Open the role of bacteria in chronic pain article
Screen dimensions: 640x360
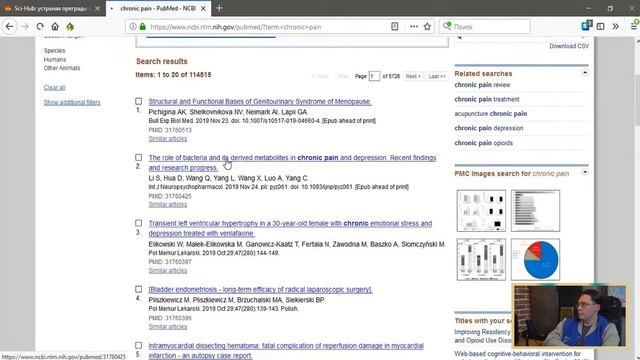[x=292, y=163]
